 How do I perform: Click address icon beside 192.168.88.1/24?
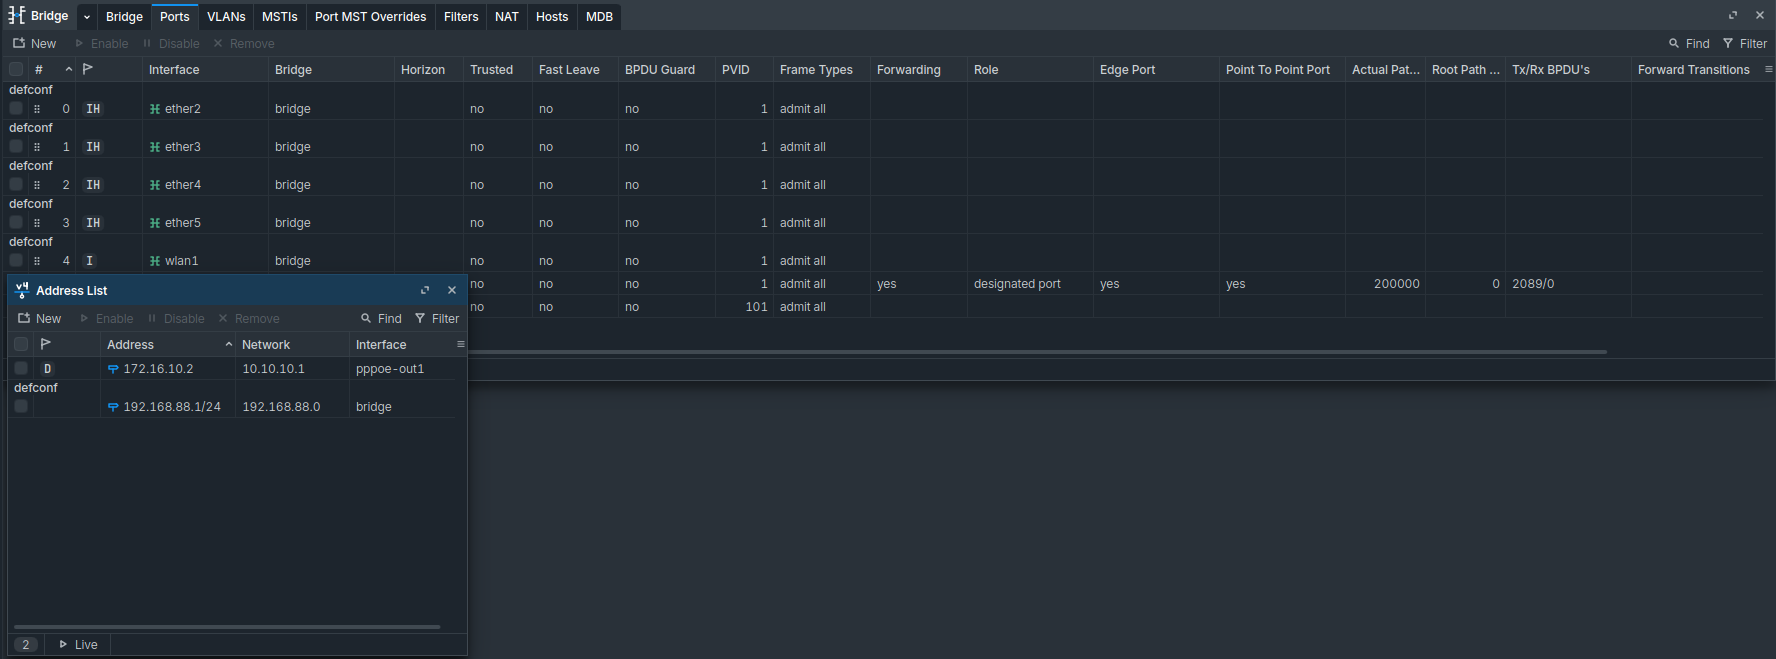pyautogui.click(x=113, y=407)
